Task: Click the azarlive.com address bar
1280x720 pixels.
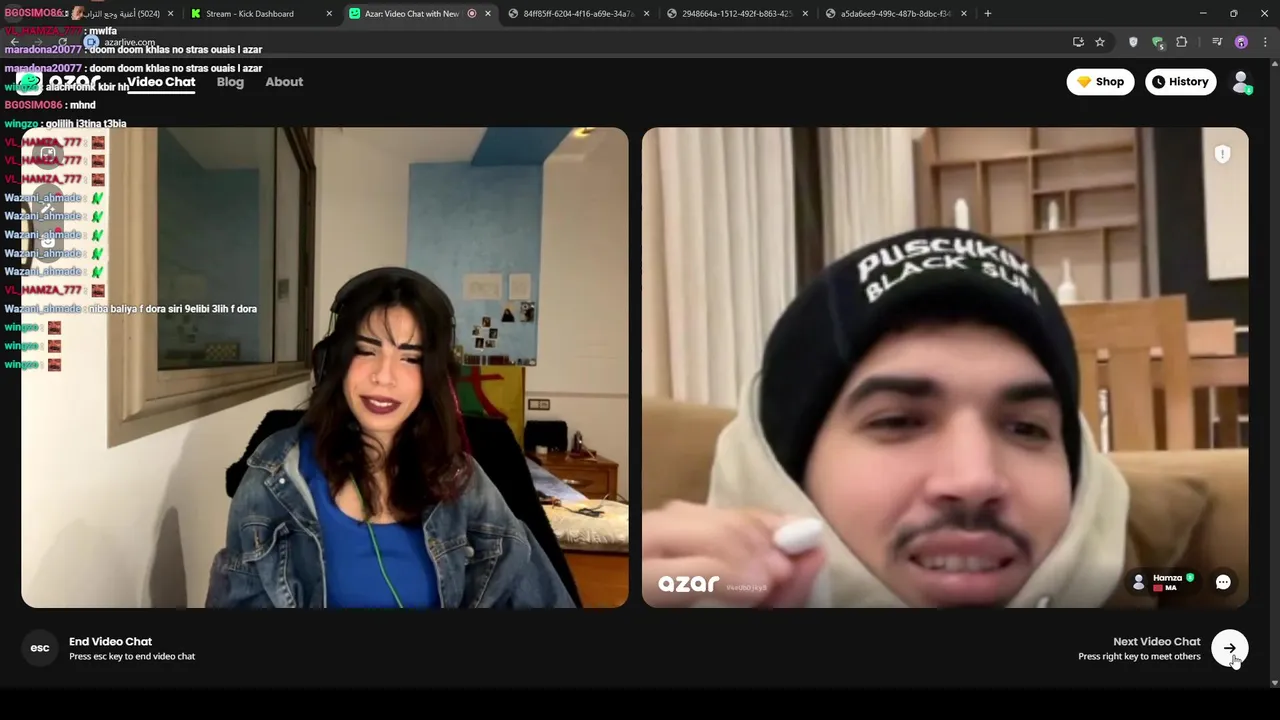Action: [580, 42]
